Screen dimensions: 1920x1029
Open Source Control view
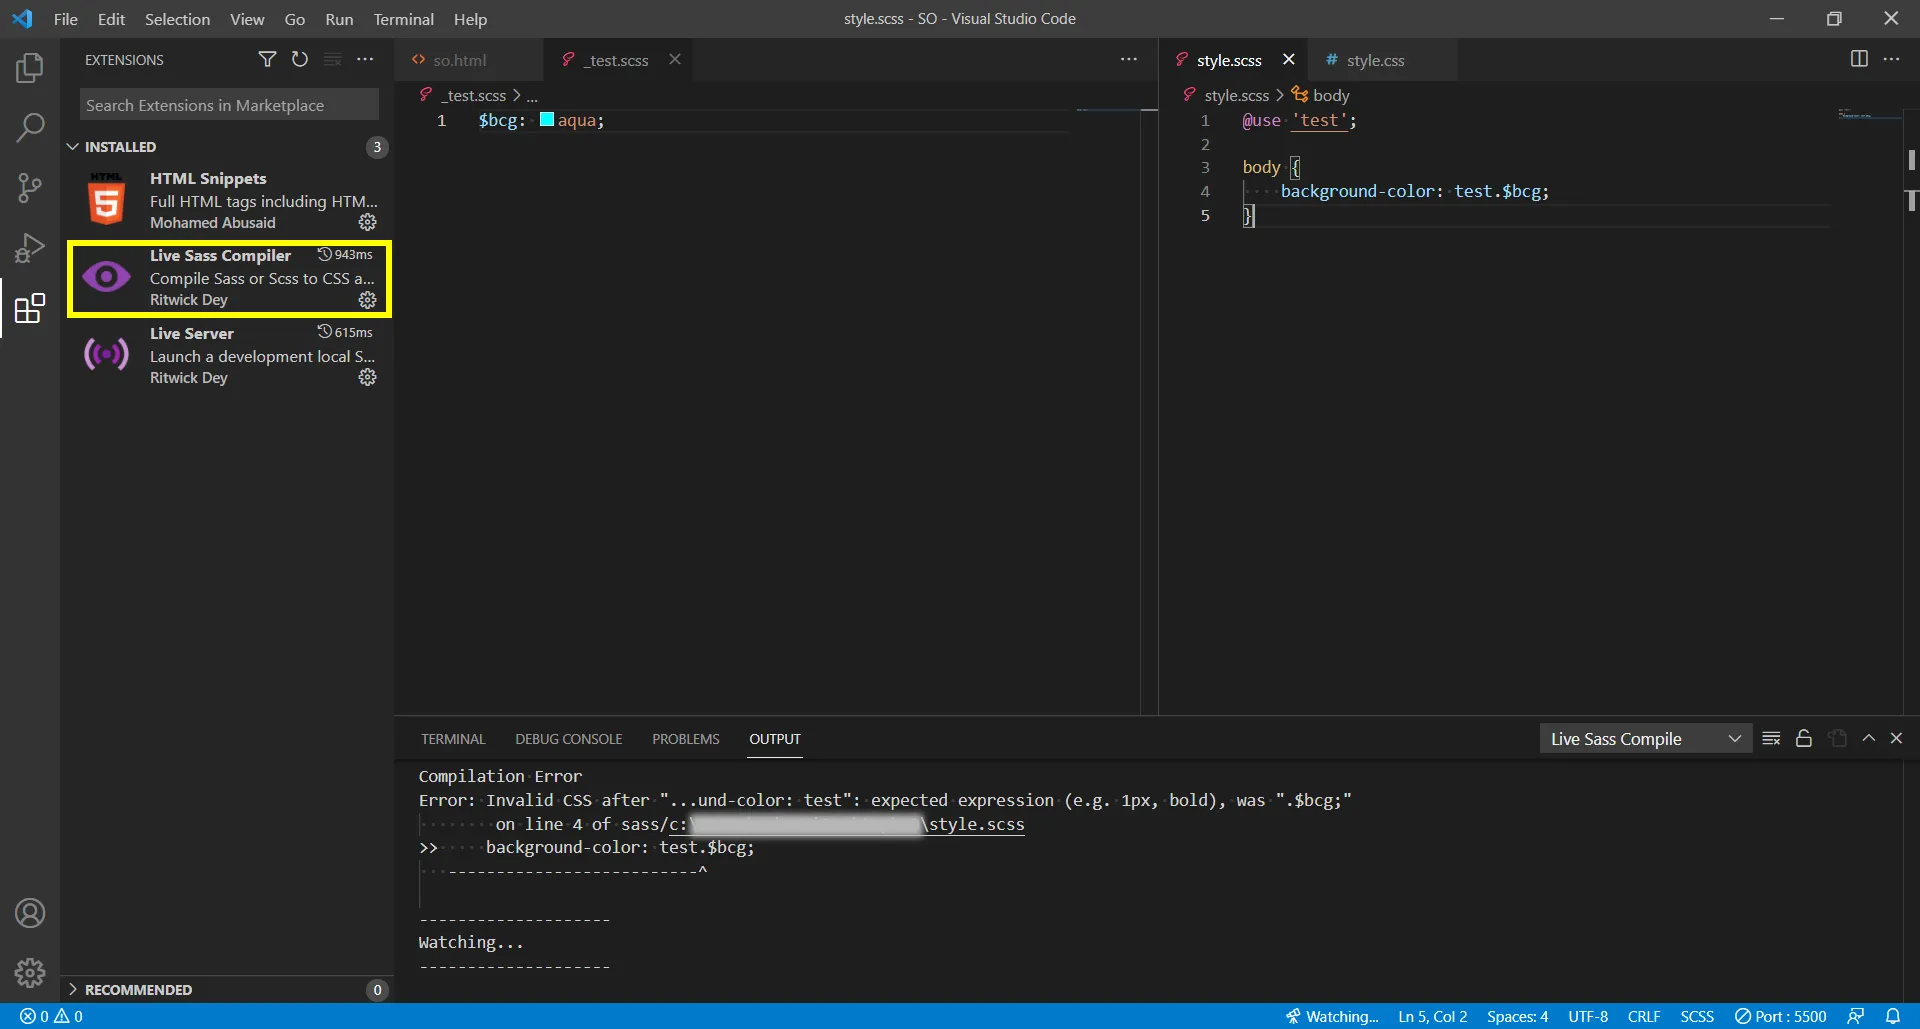[x=30, y=187]
